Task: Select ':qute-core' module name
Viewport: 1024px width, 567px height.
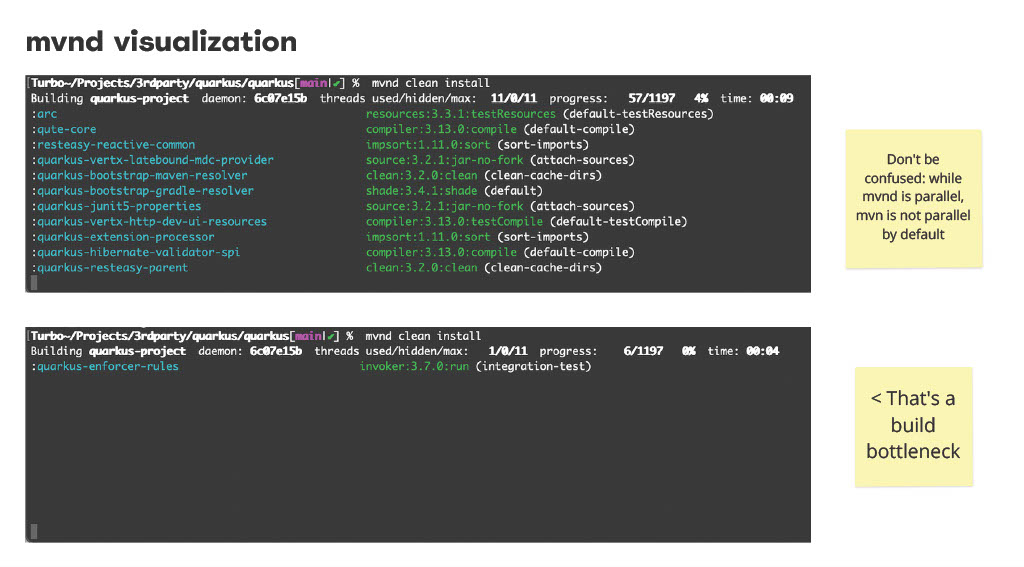Action: pyautogui.click(x=63, y=129)
